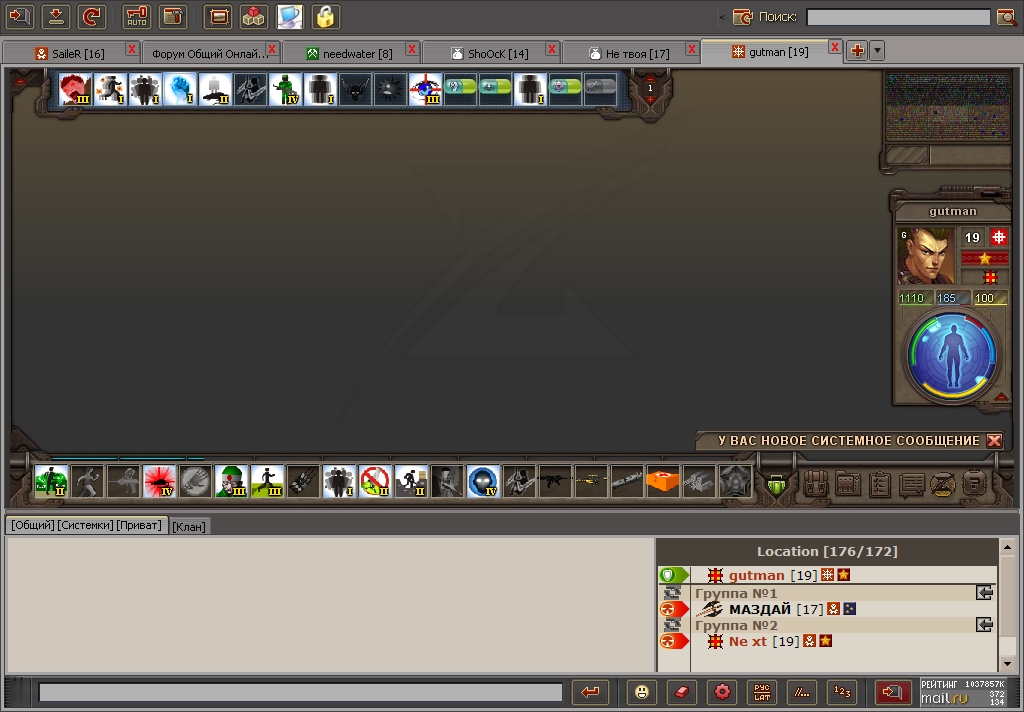Viewport: 1024px width, 712px height.
Task: Open the blue body status globe
Action: (952, 355)
